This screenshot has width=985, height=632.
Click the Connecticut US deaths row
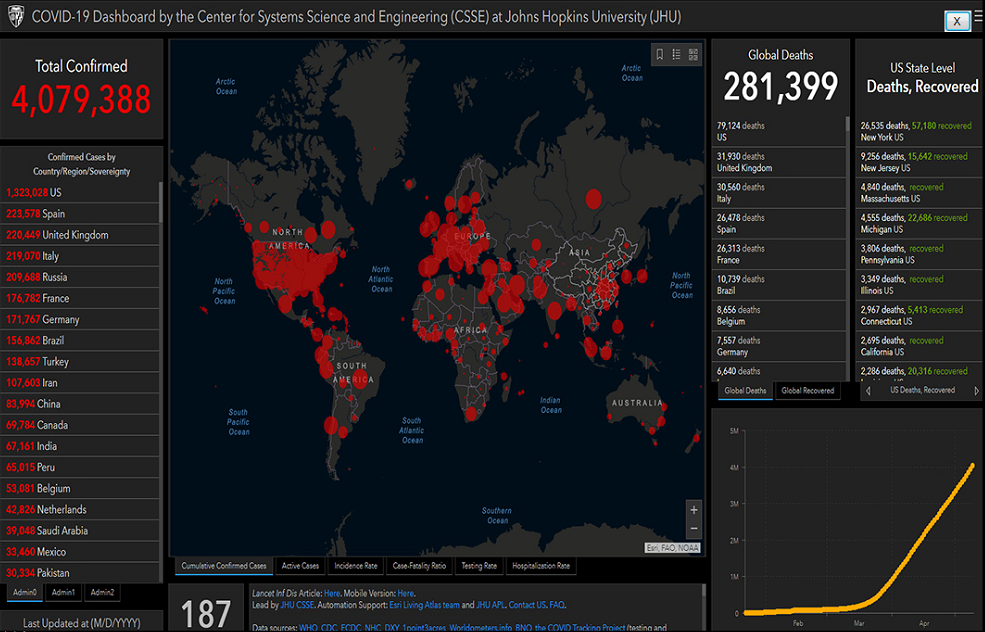(x=919, y=315)
